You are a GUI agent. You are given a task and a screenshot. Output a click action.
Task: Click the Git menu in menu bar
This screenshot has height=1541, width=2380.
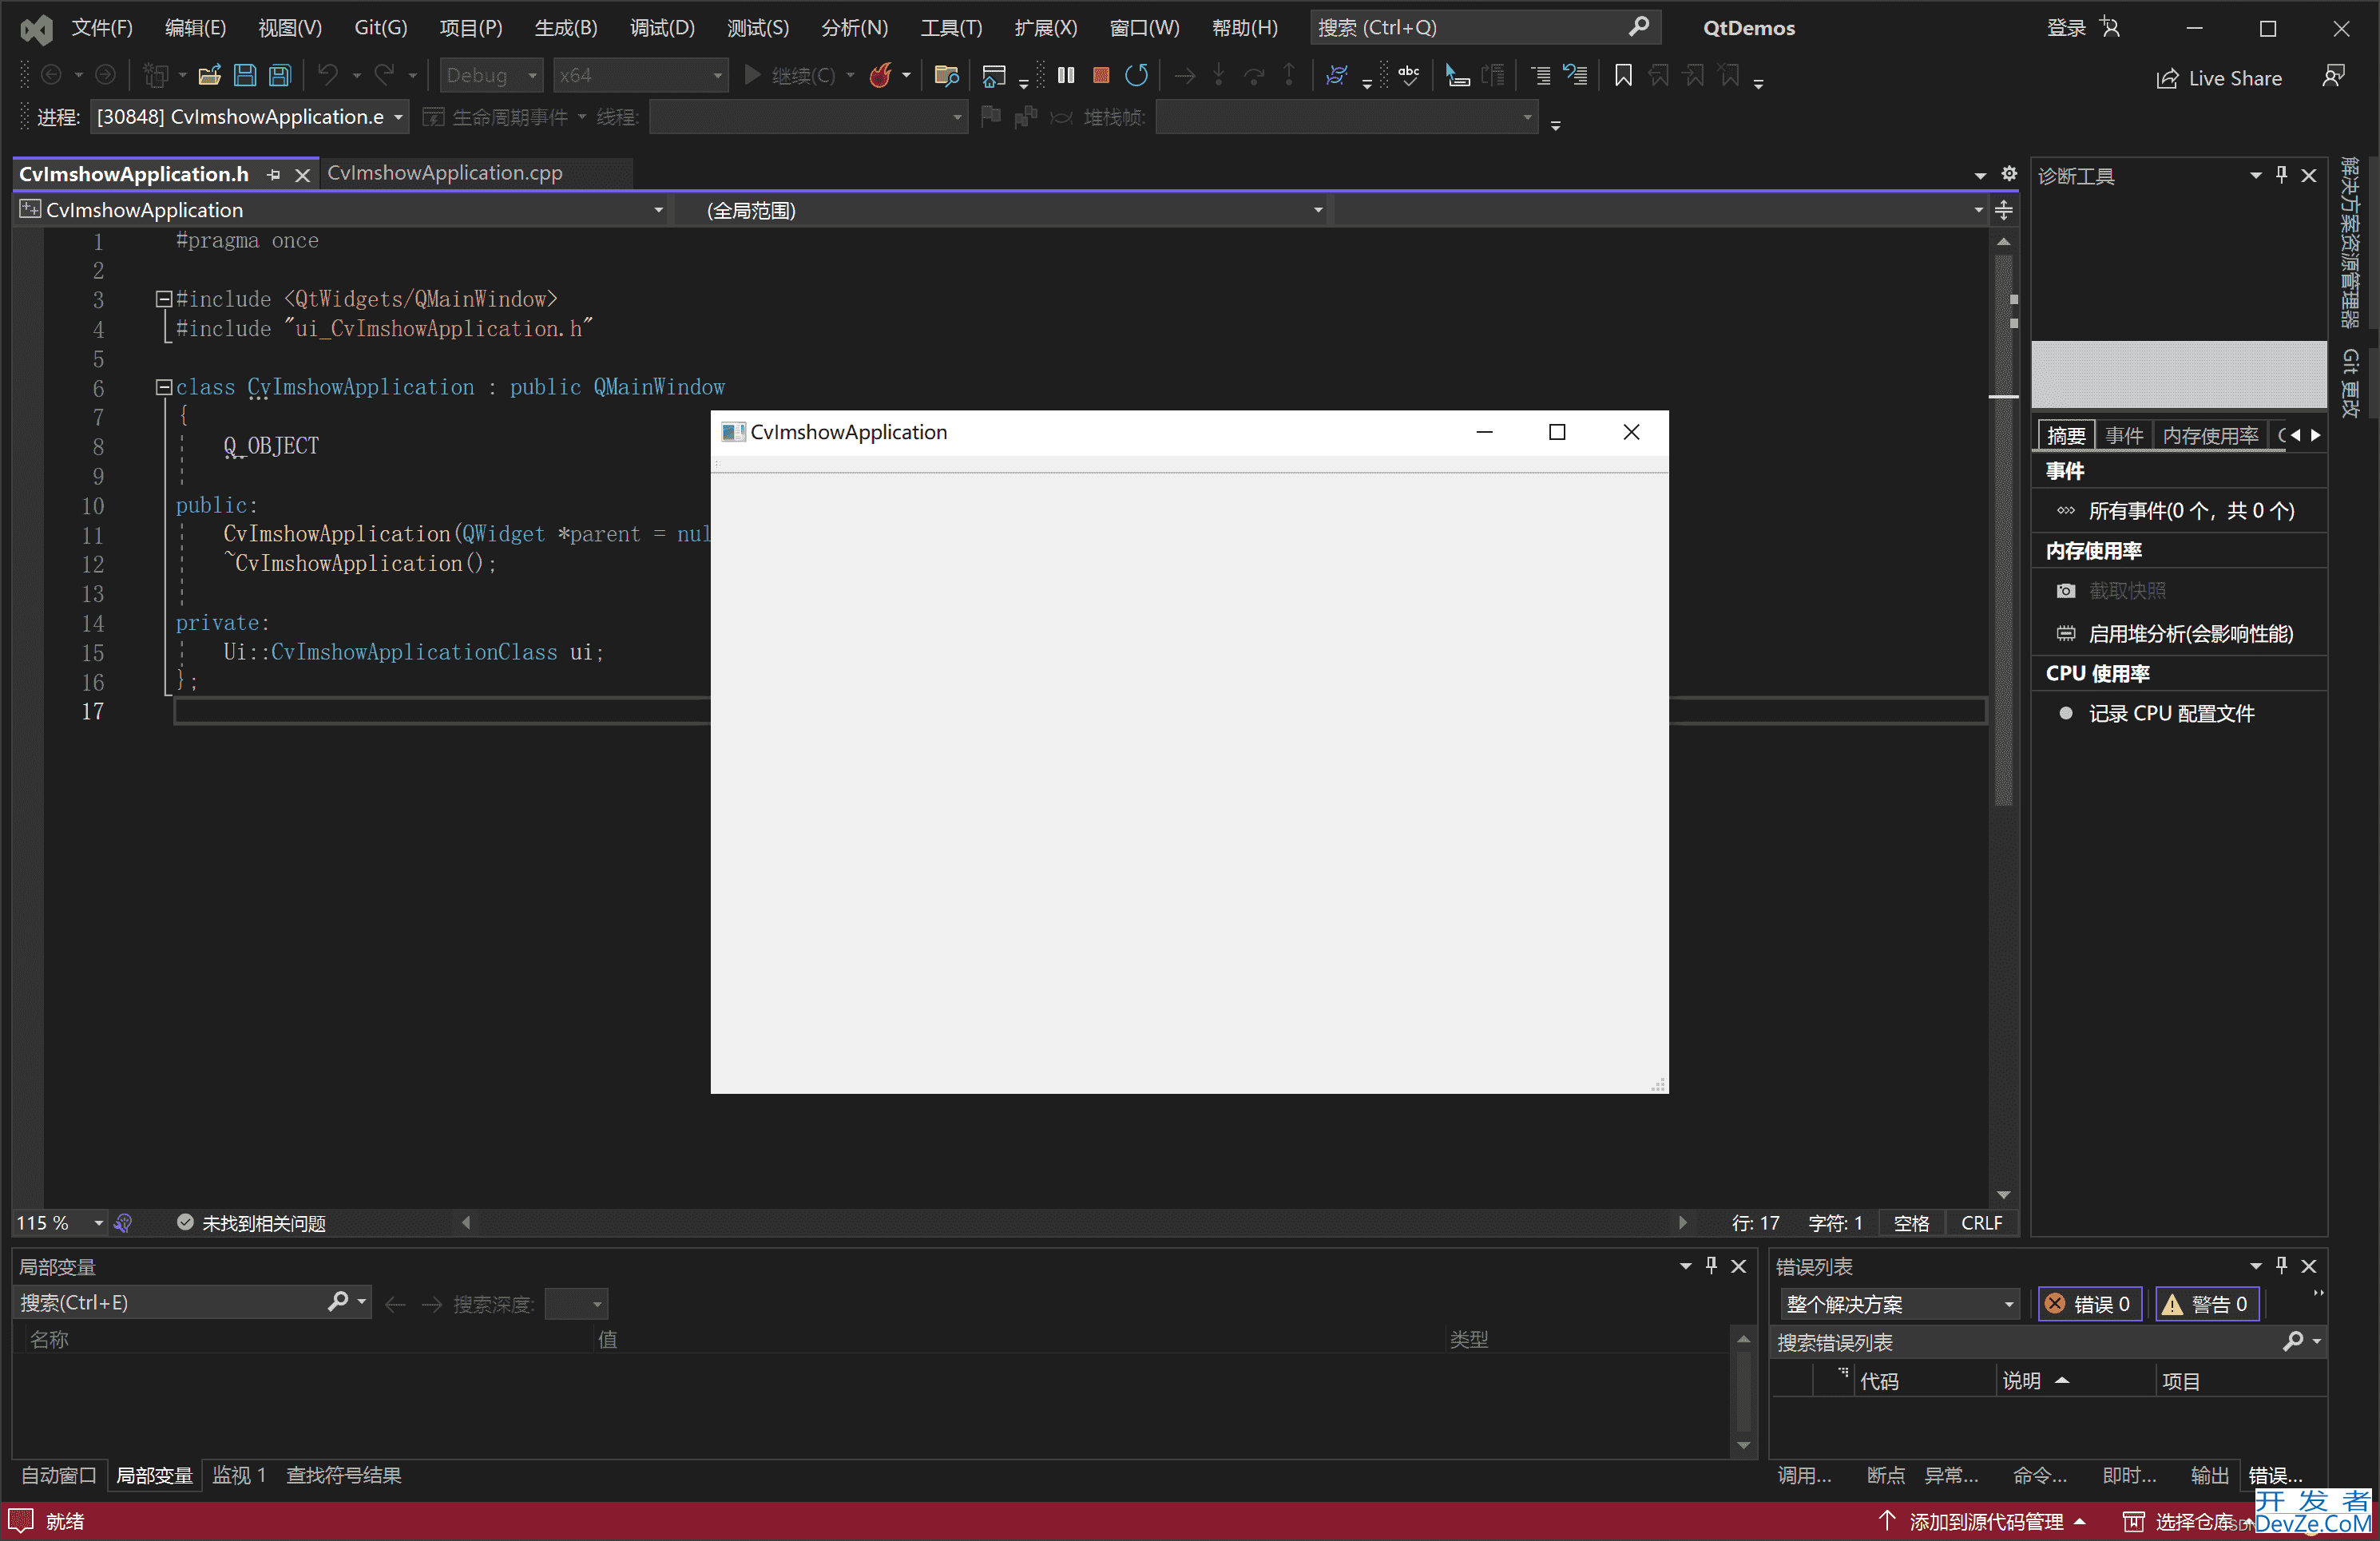click(x=380, y=26)
